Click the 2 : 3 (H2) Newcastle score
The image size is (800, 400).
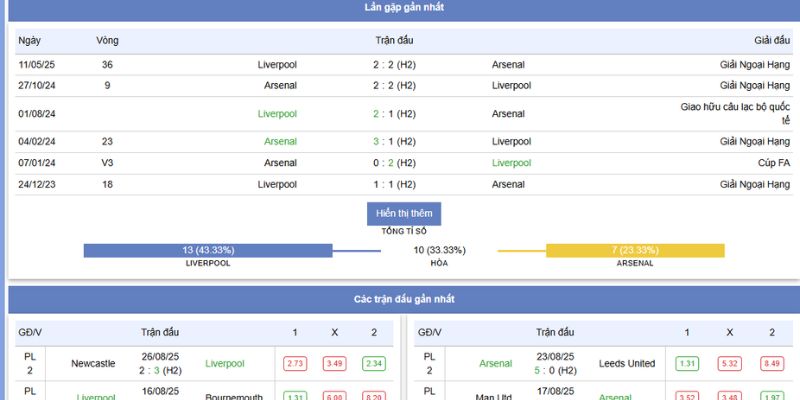point(162,370)
